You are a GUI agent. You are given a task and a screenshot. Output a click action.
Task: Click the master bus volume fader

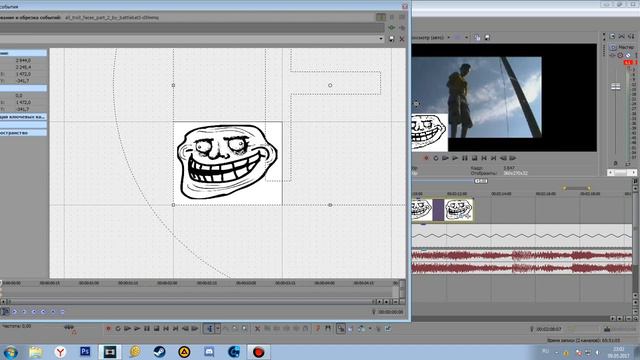[616, 87]
